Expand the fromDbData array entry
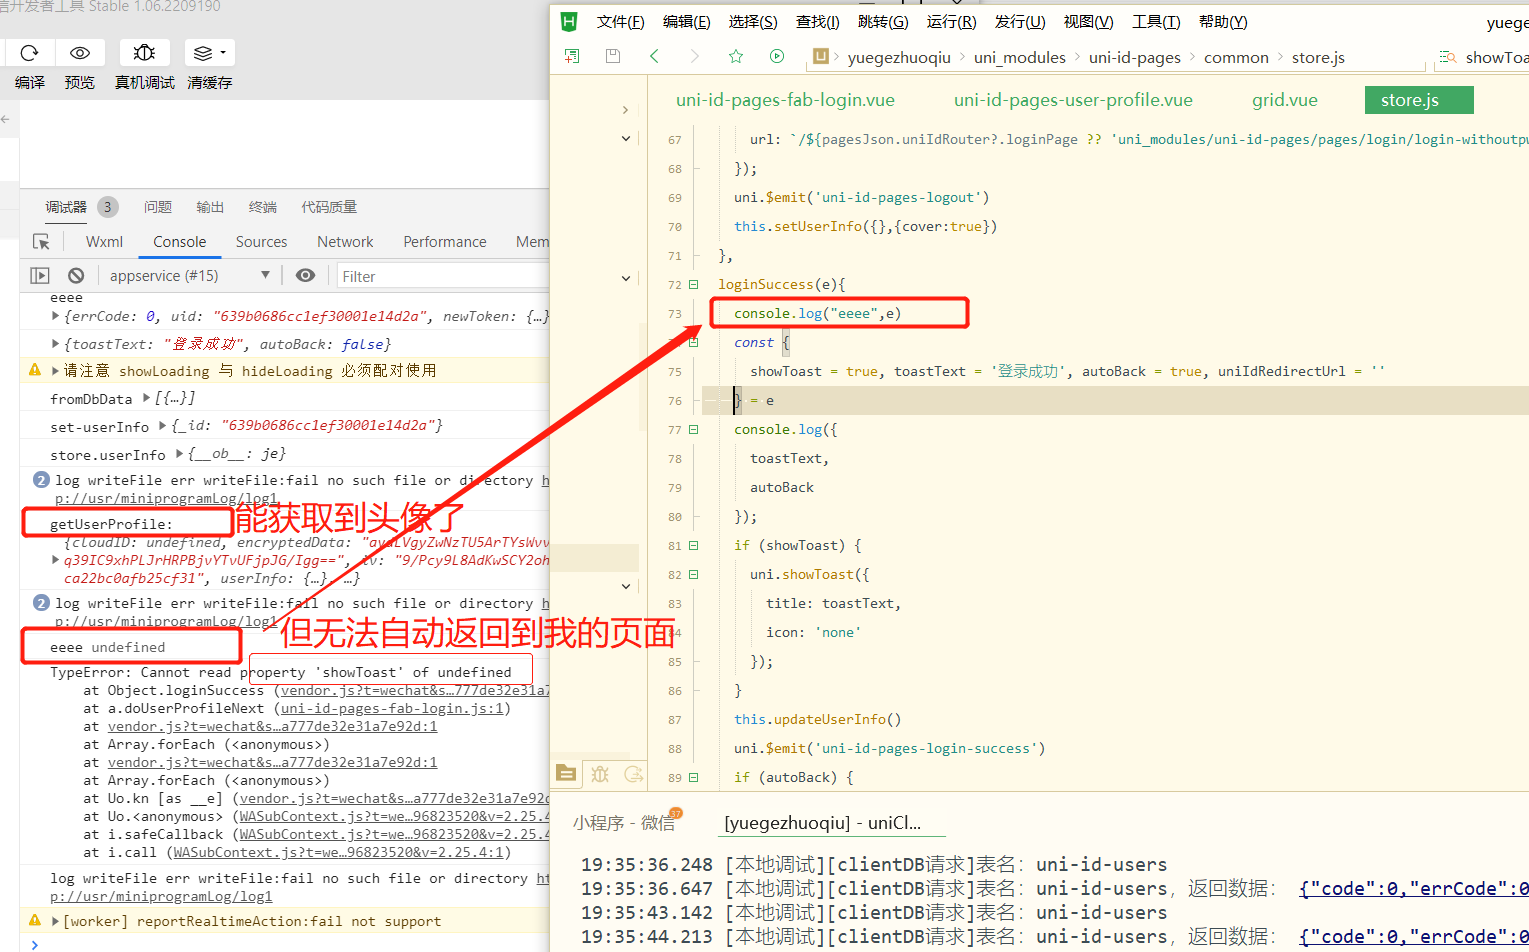 [147, 398]
